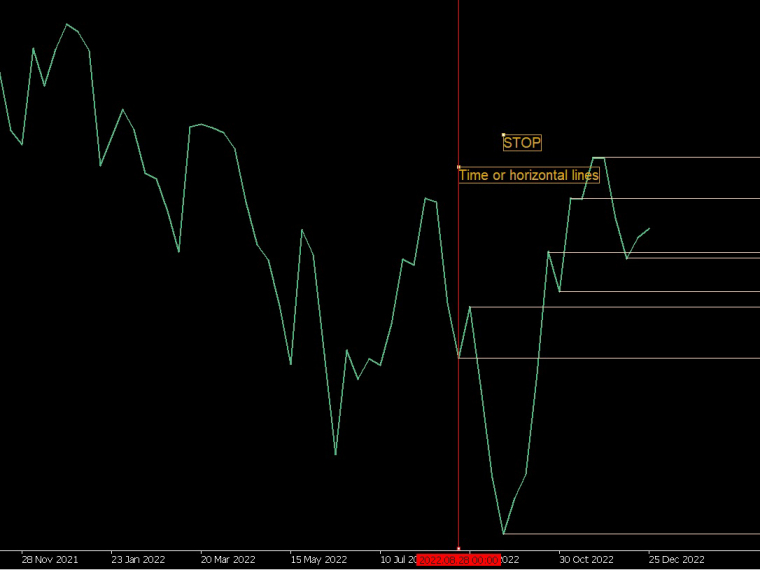Click the 28 Nov 2021 axis date
Image resolution: width=760 pixels, height=570 pixels.
pyautogui.click(x=49, y=560)
